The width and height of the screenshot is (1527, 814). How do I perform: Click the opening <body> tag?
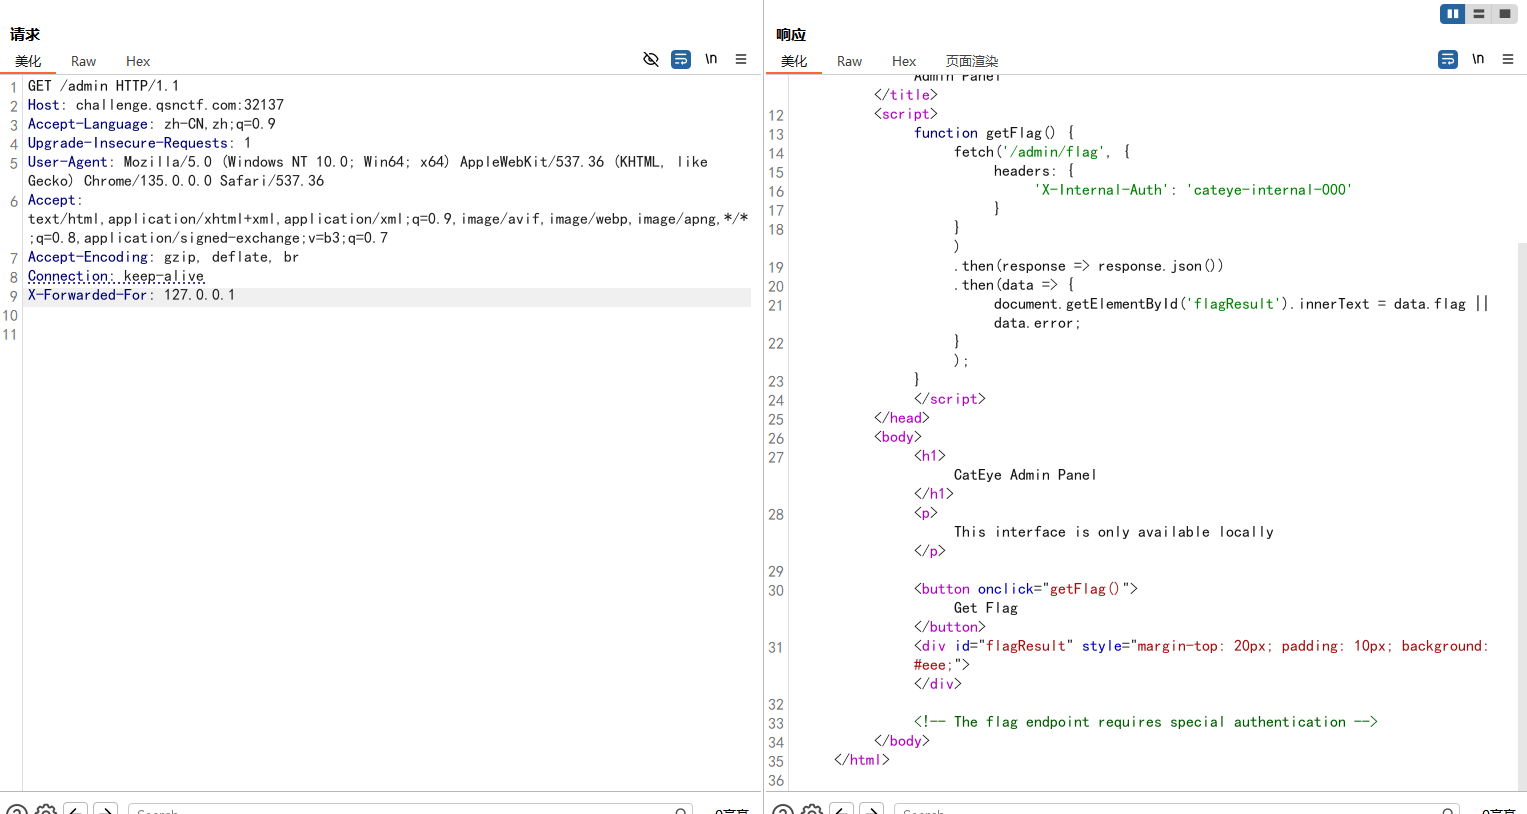pos(898,437)
